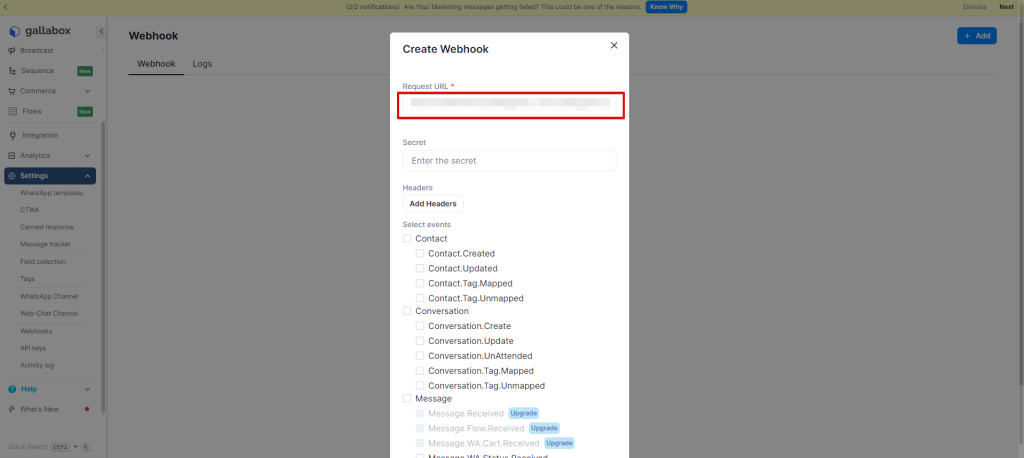Click the Add Headers button

(x=433, y=204)
